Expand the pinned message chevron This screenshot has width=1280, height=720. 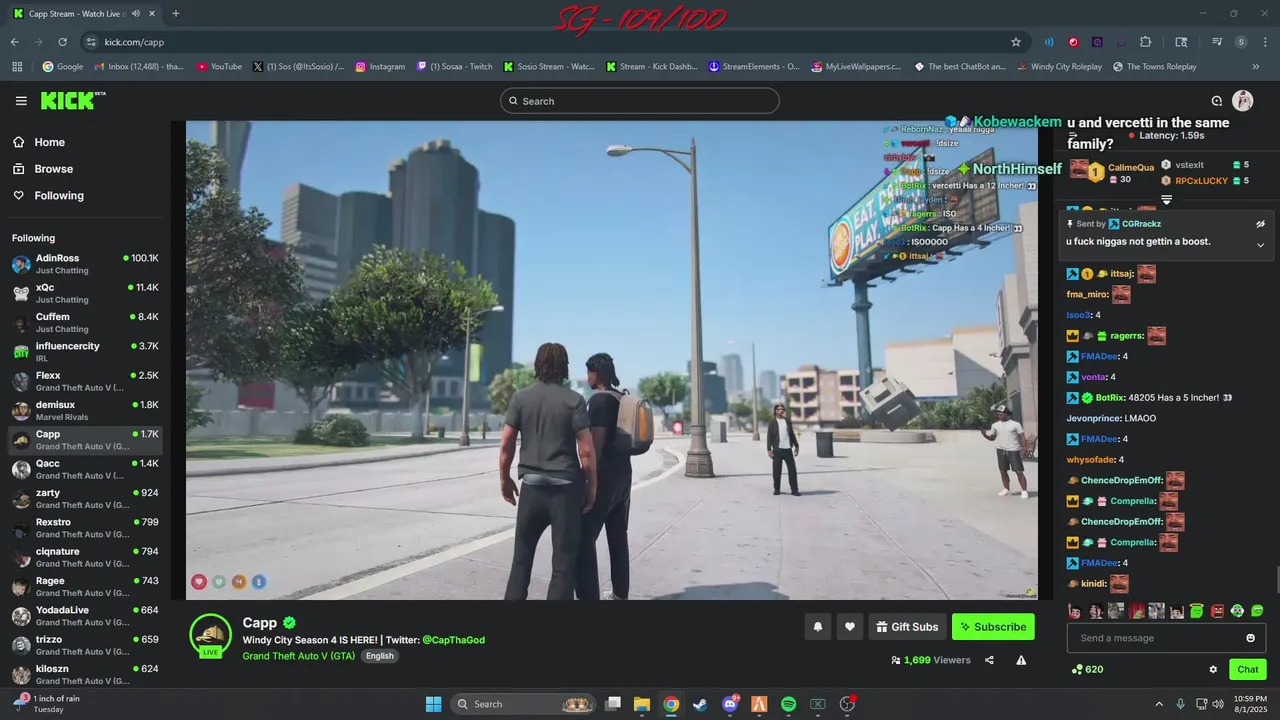pos(1260,245)
